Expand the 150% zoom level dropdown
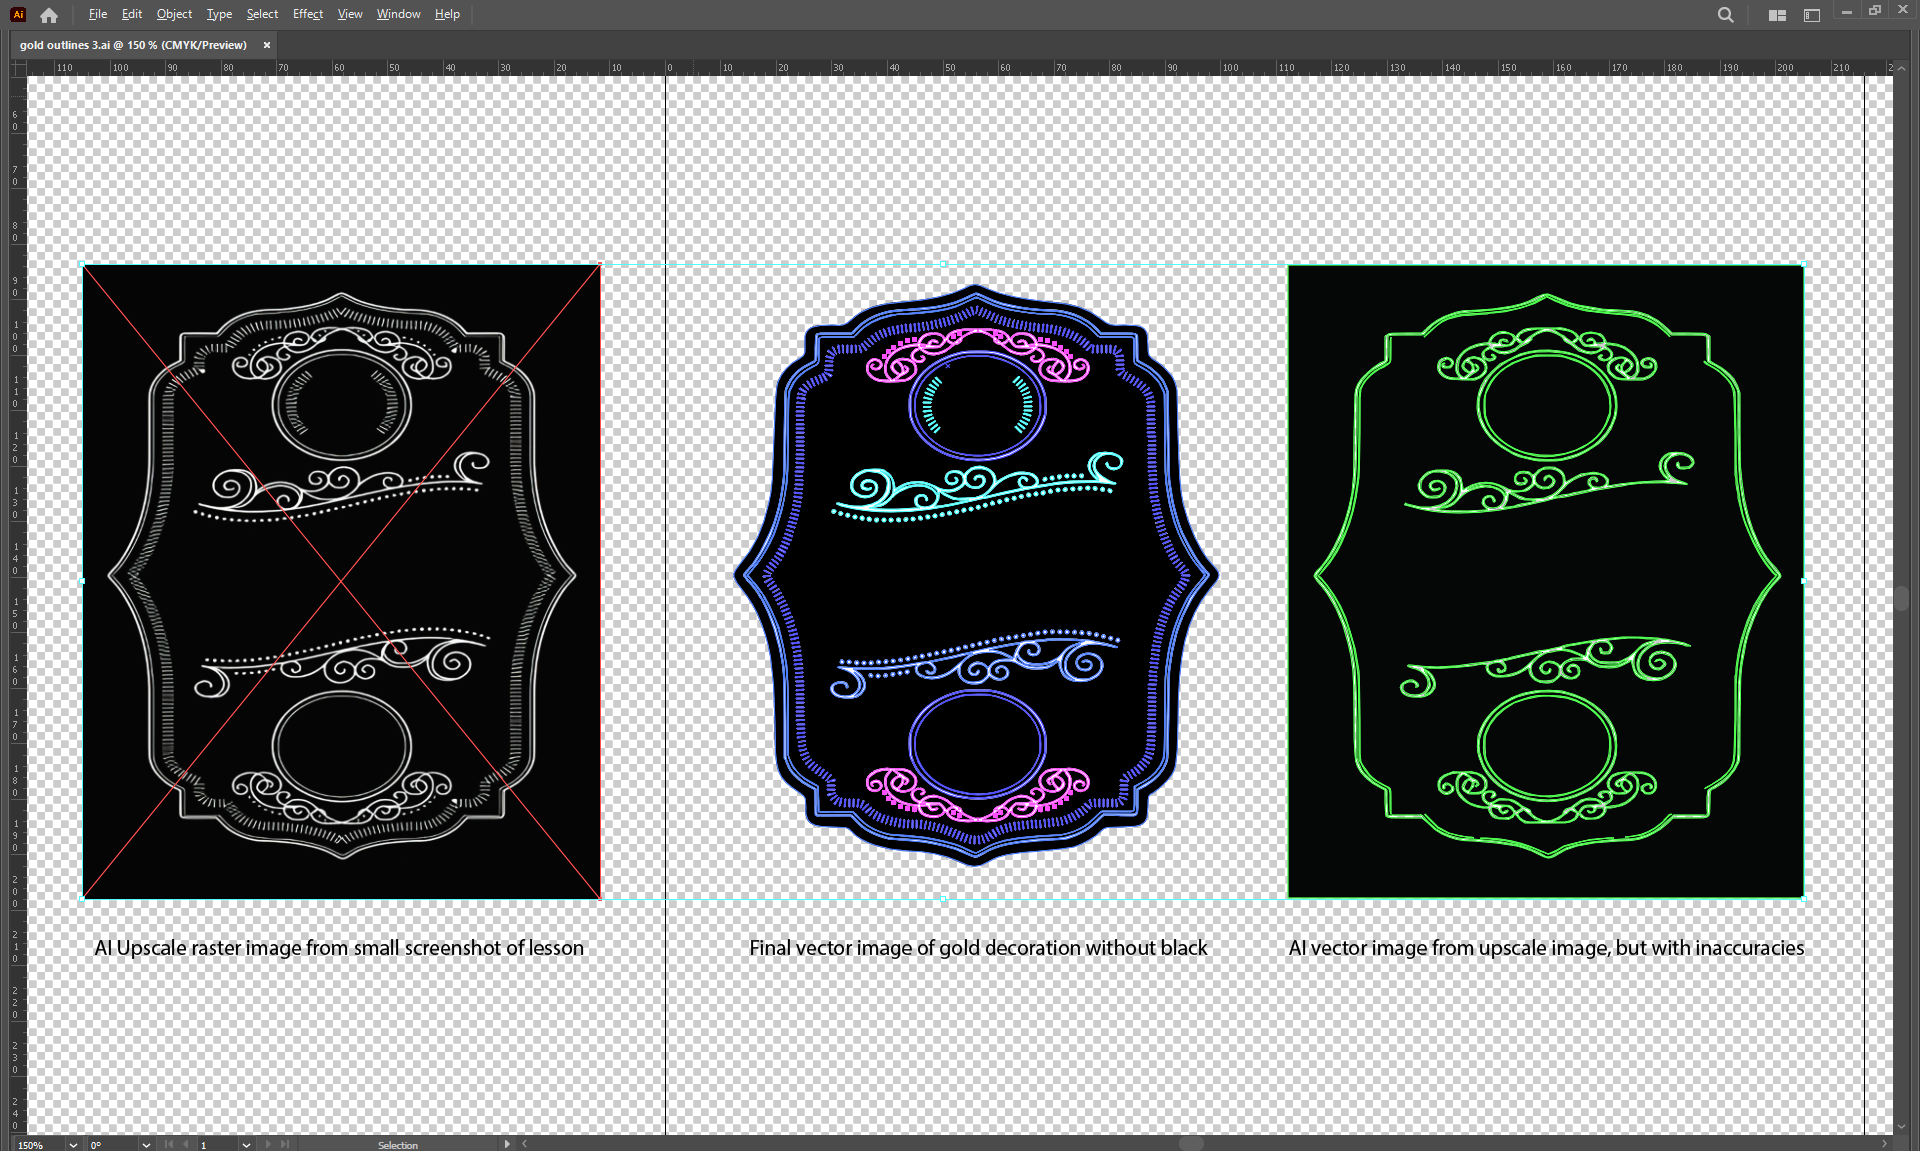This screenshot has width=1920, height=1151. pos(73,1145)
